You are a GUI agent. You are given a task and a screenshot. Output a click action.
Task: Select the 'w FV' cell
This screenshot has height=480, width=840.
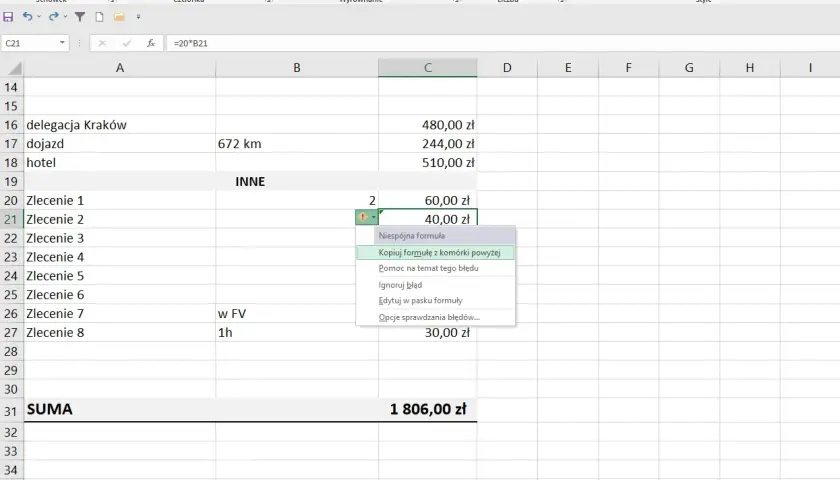click(x=286, y=313)
